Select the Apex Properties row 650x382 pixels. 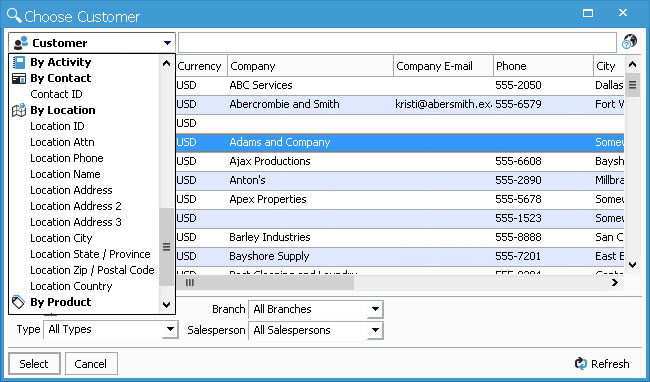pyautogui.click(x=400, y=199)
